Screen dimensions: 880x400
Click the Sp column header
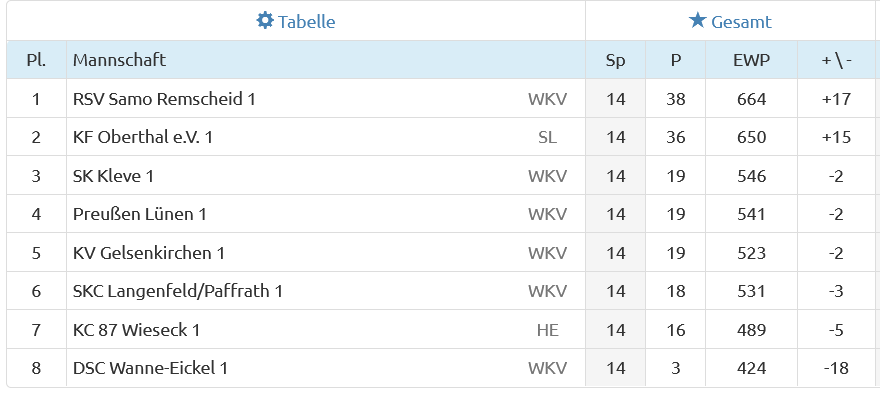tap(615, 60)
